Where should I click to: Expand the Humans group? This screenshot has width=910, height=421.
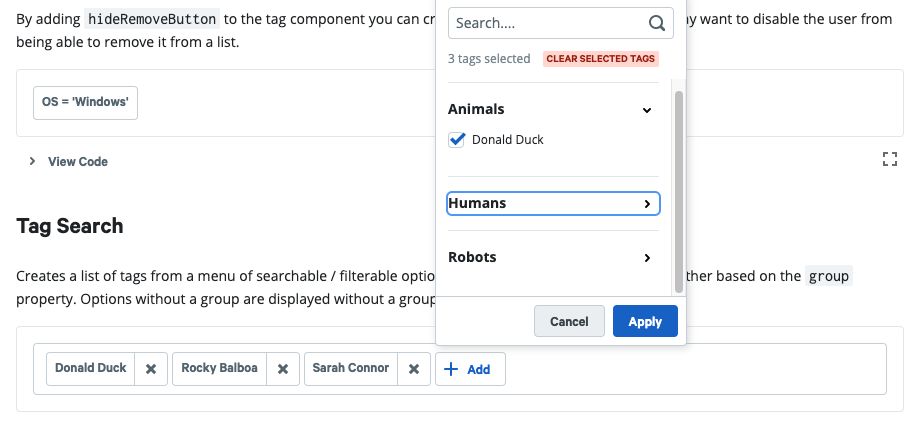click(553, 203)
